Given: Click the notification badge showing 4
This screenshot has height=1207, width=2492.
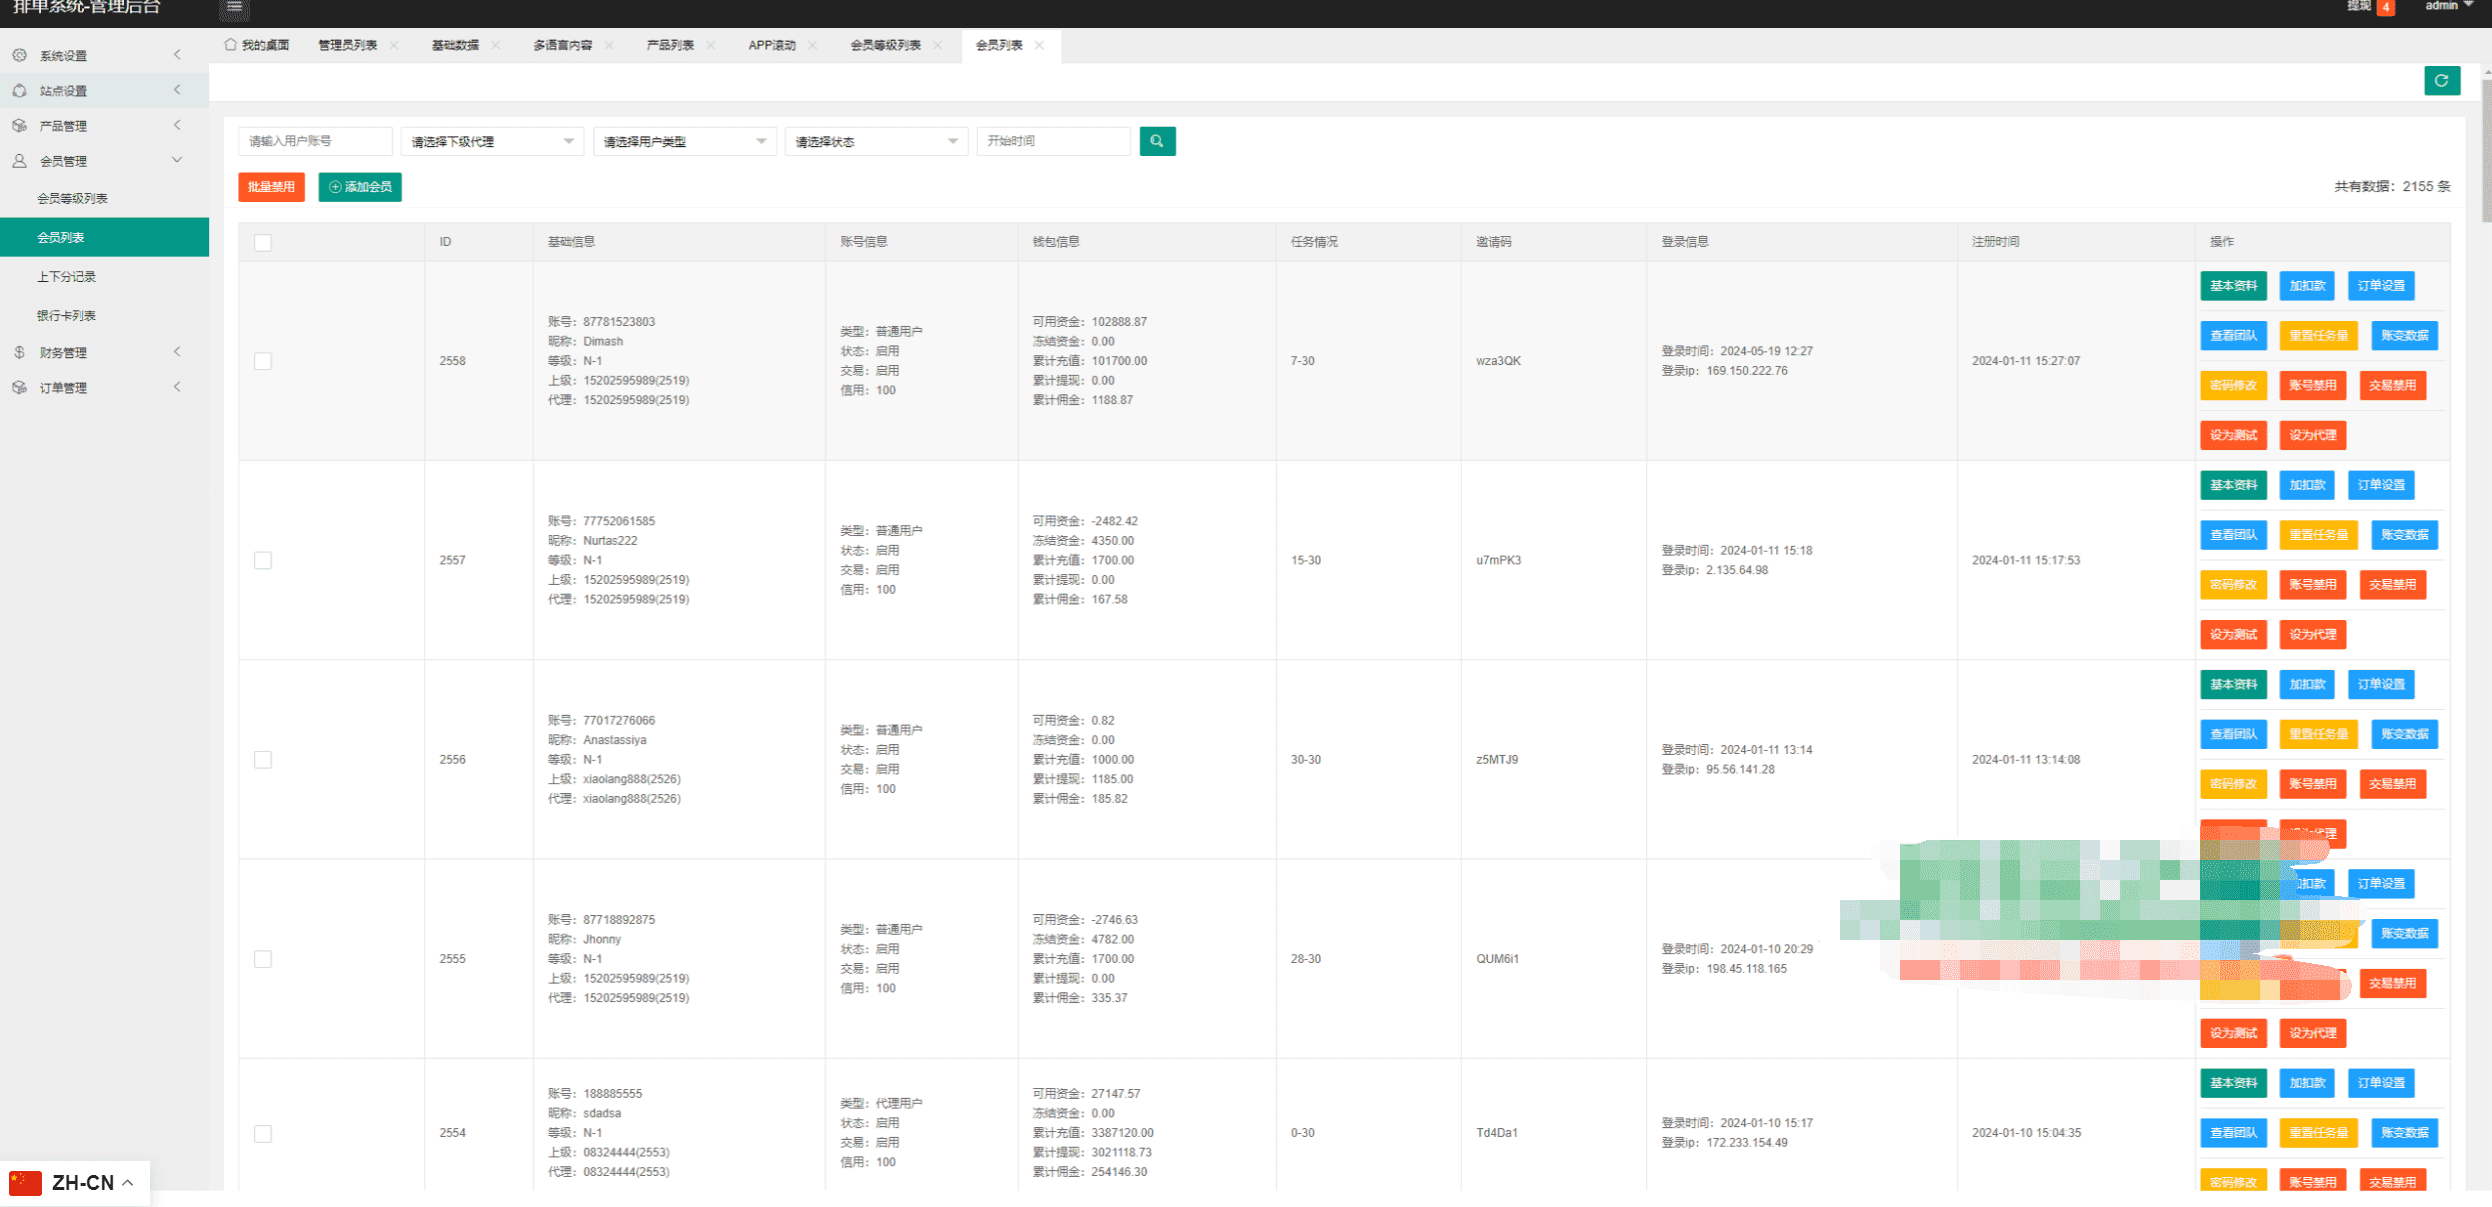Looking at the screenshot, I should coord(2386,7).
